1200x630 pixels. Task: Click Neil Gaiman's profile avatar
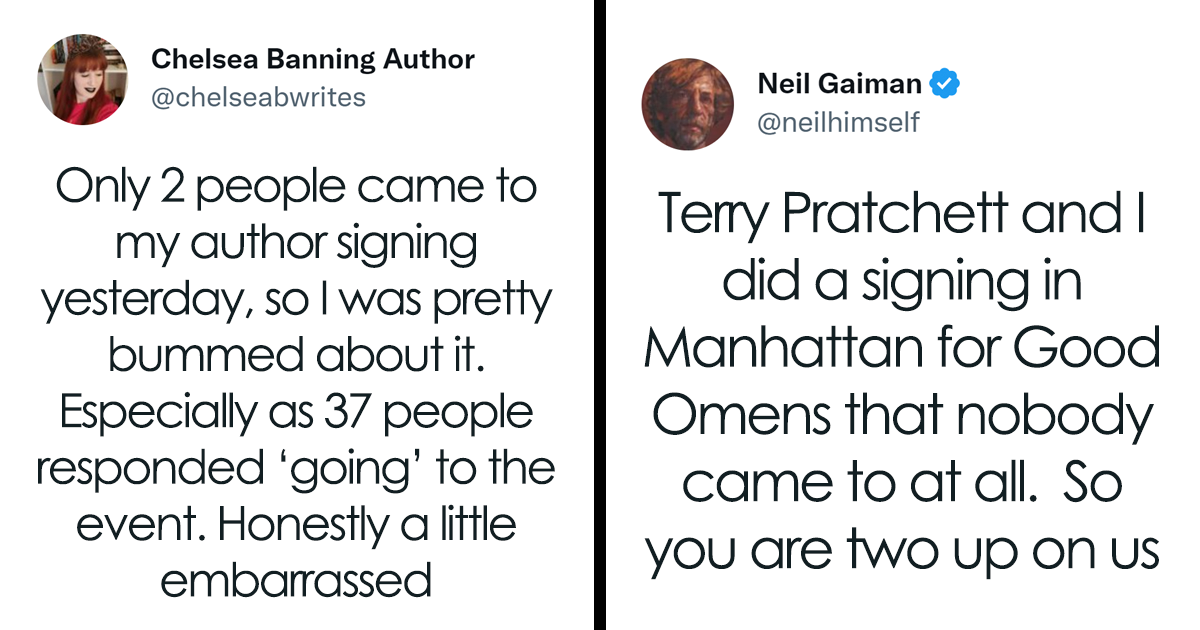coord(687,104)
